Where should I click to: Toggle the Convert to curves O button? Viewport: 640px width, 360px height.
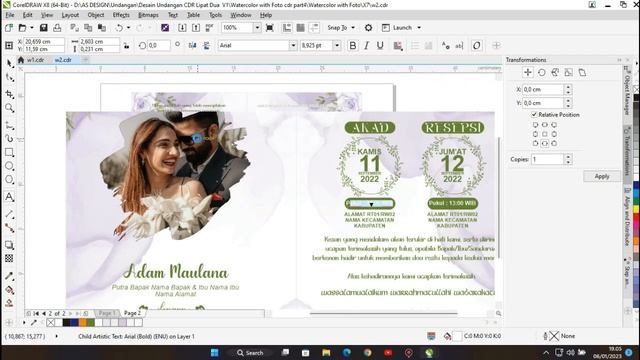point(476,46)
